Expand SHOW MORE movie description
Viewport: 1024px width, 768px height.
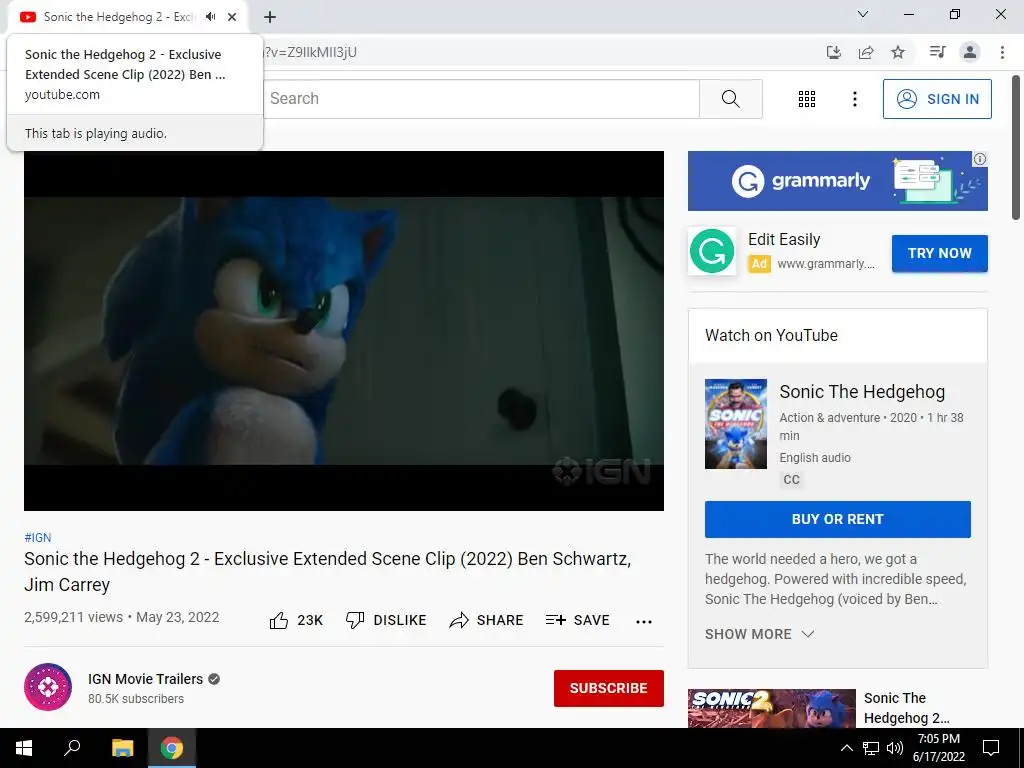(759, 634)
